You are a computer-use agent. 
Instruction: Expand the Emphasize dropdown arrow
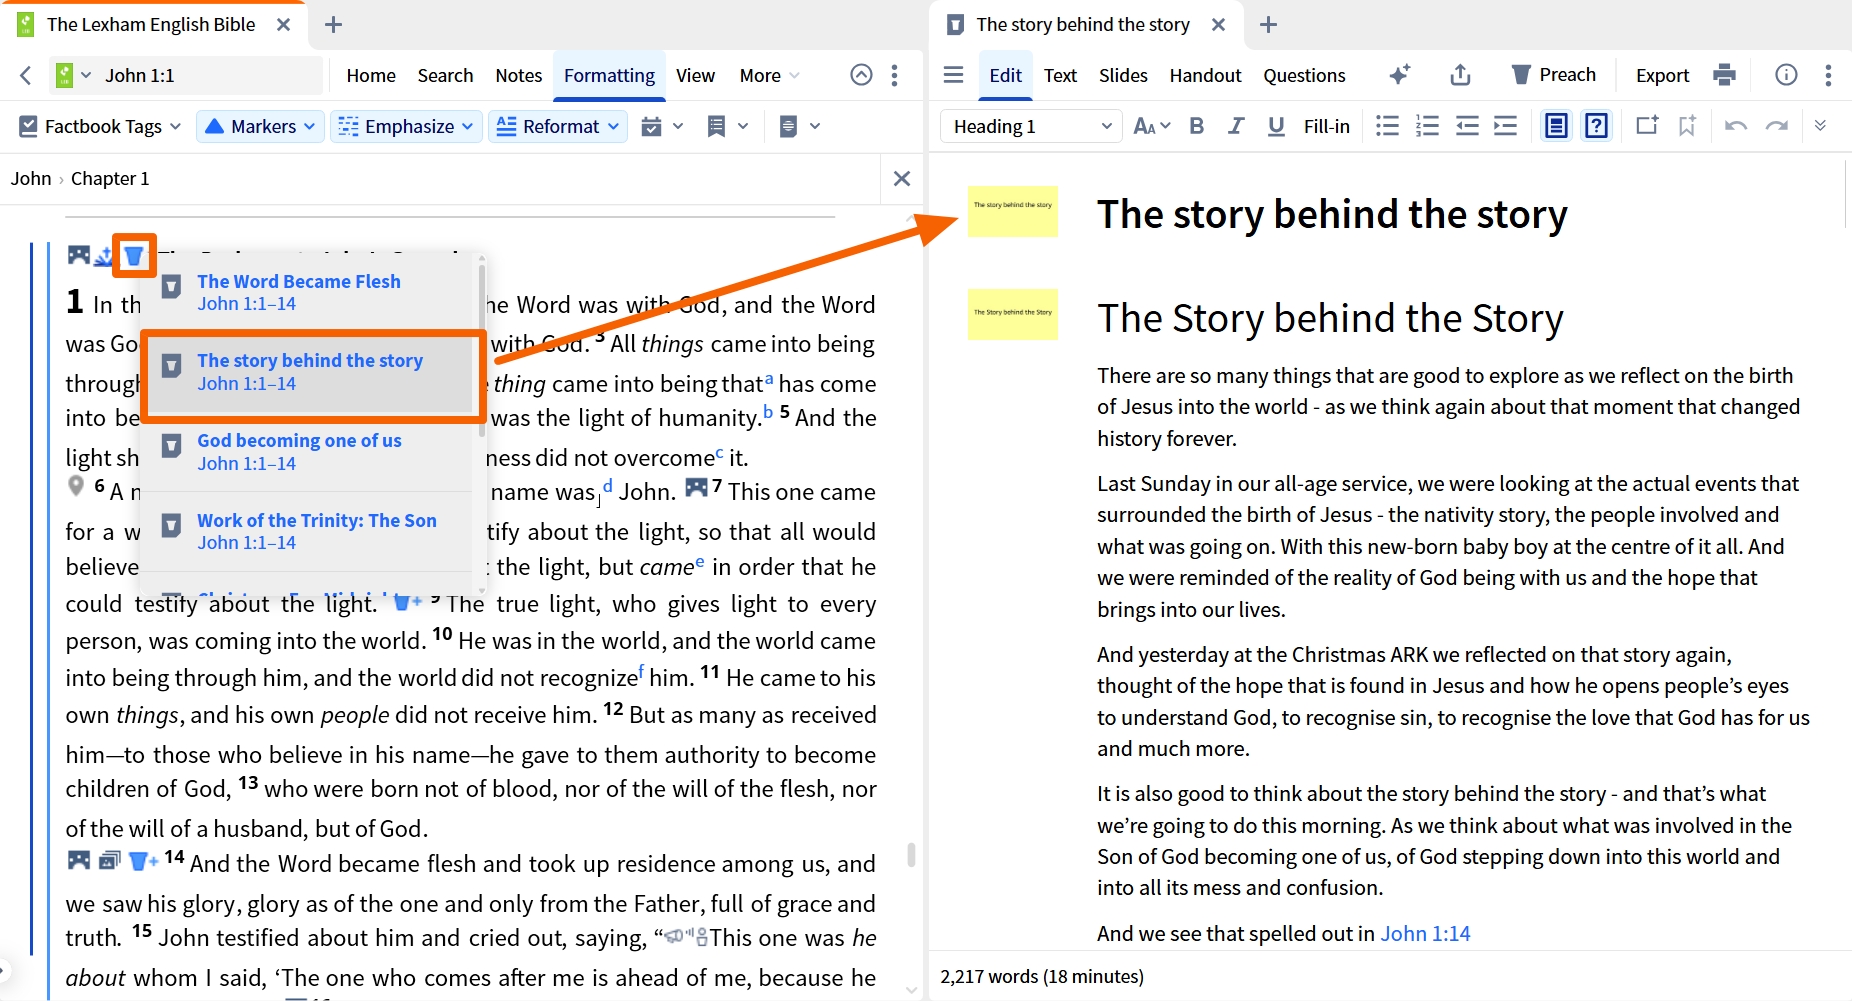point(468,126)
